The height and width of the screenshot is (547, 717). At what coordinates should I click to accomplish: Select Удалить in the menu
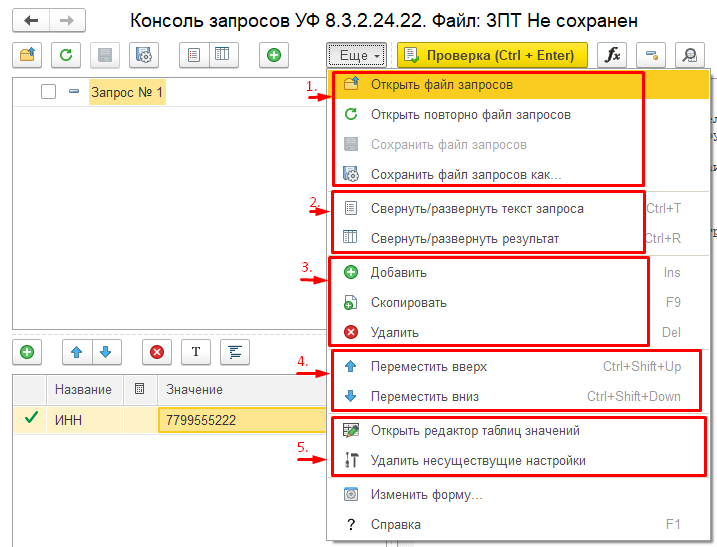[x=518, y=332]
